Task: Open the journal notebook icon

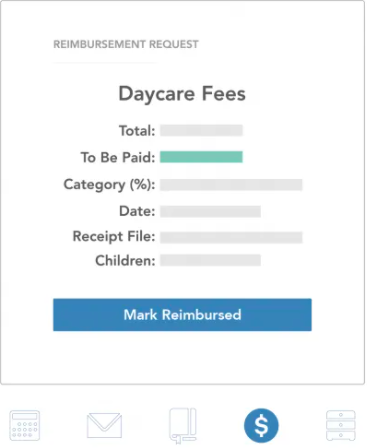Action: 183,426
